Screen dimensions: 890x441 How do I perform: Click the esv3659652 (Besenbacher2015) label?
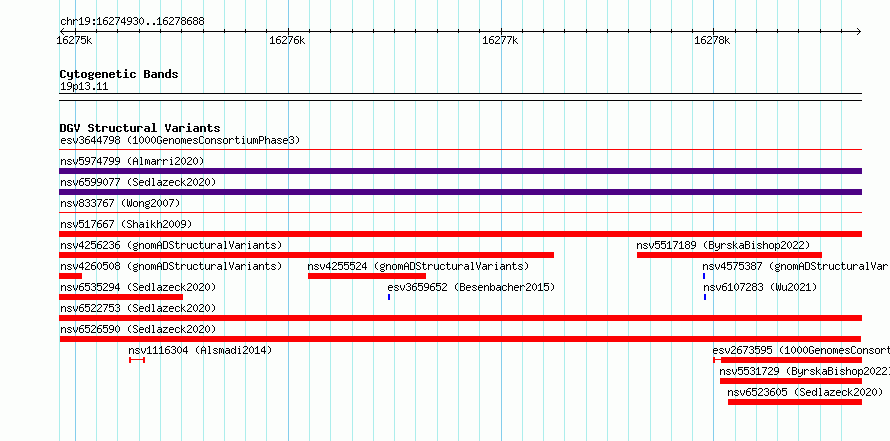click(x=471, y=287)
